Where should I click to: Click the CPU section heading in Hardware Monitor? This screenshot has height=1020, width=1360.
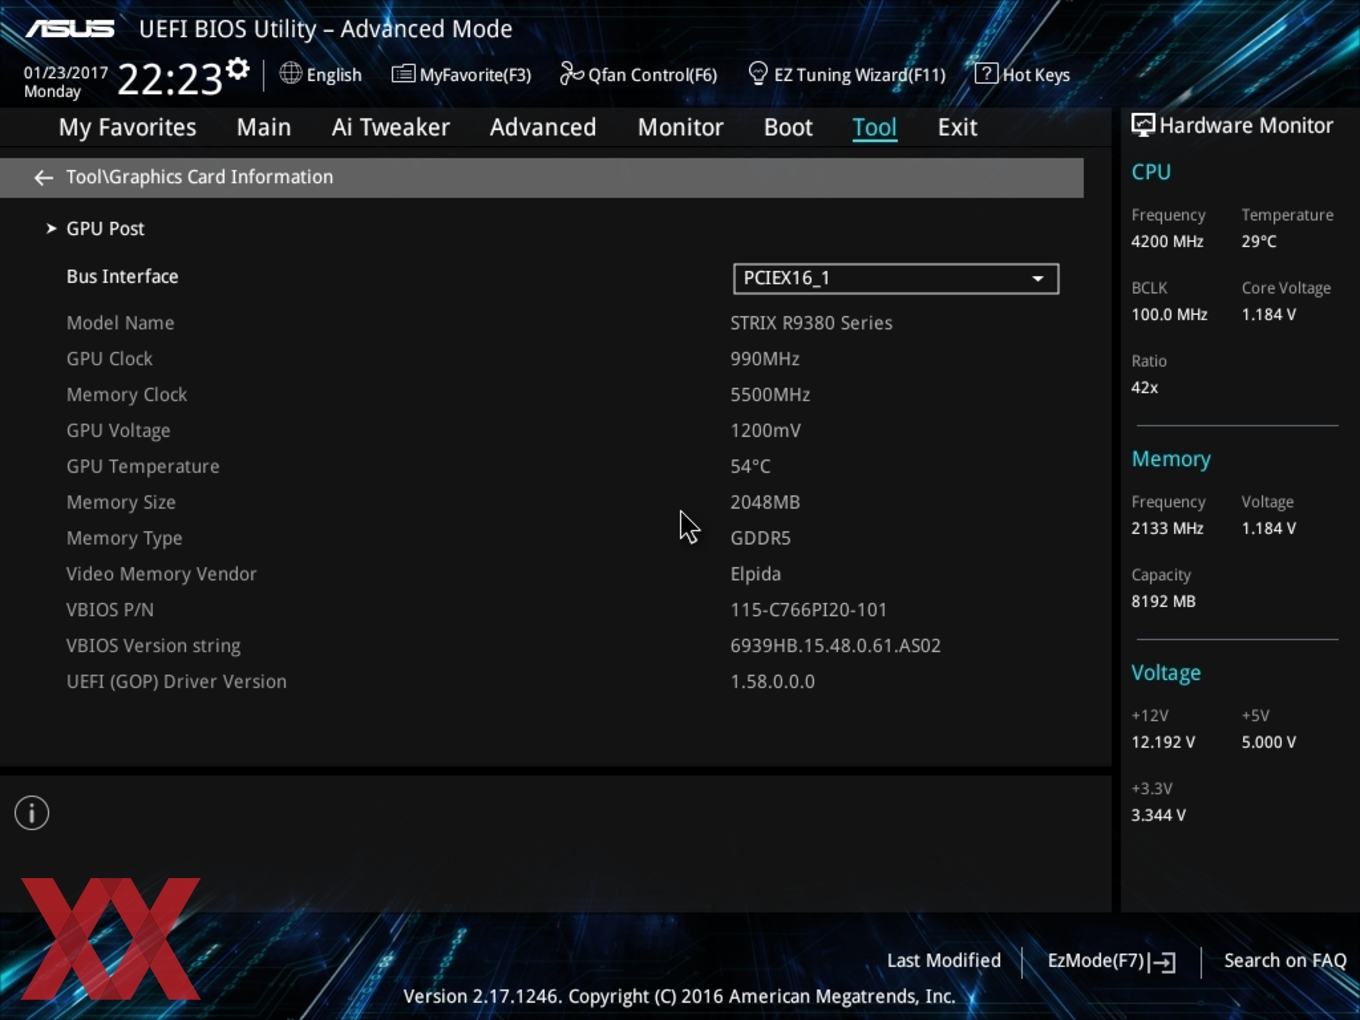click(1151, 172)
